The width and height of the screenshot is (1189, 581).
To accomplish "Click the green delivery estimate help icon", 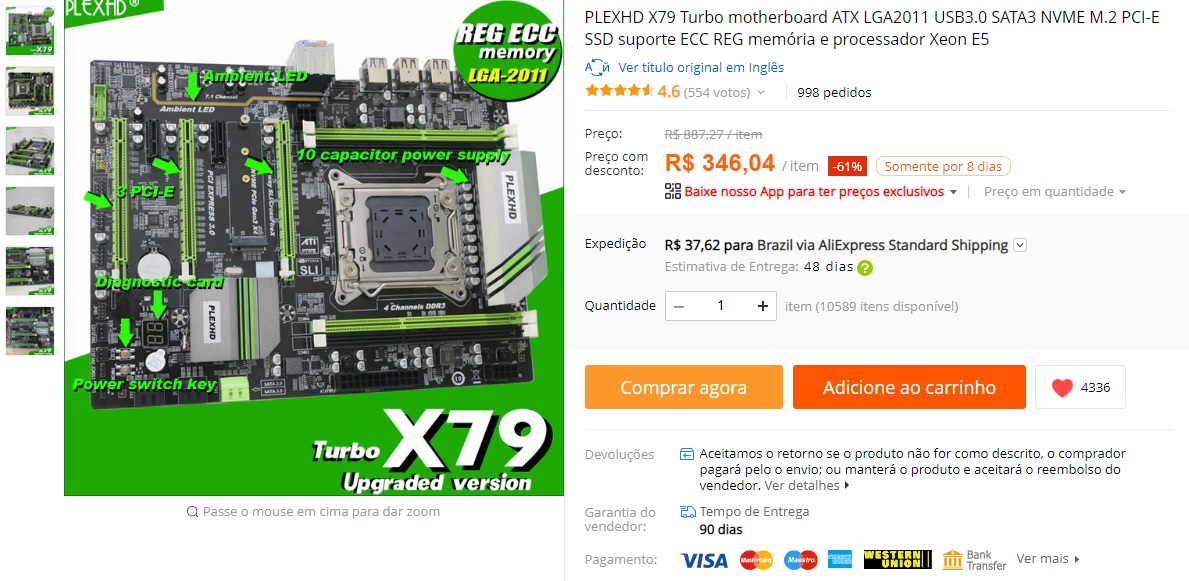I will 864,268.
